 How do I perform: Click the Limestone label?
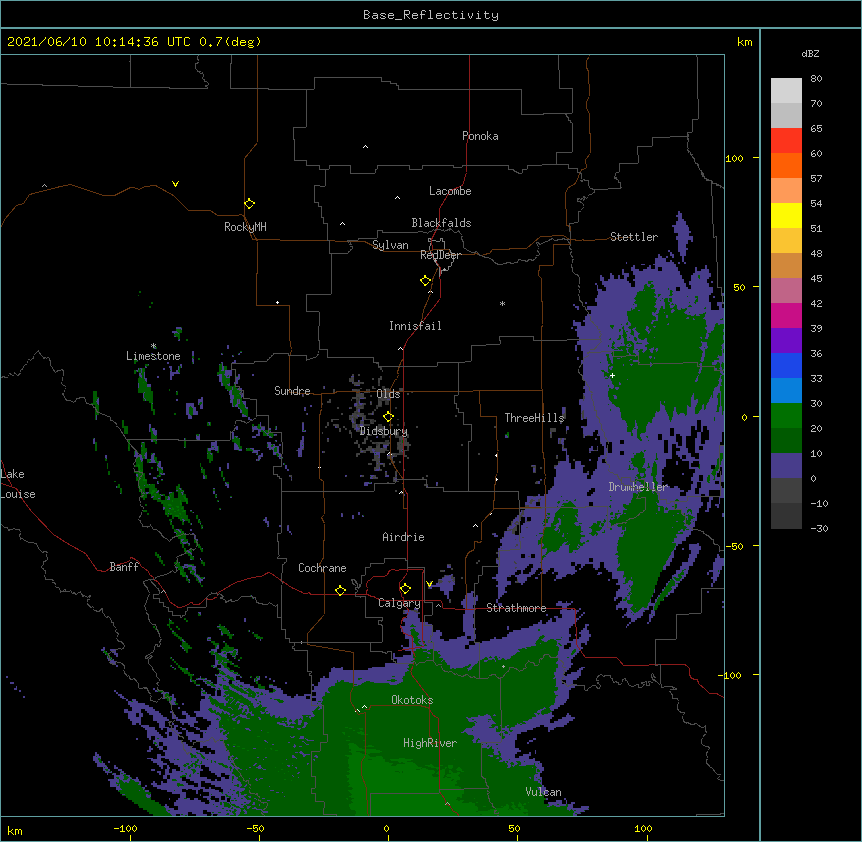pyautogui.click(x=153, y=356)
